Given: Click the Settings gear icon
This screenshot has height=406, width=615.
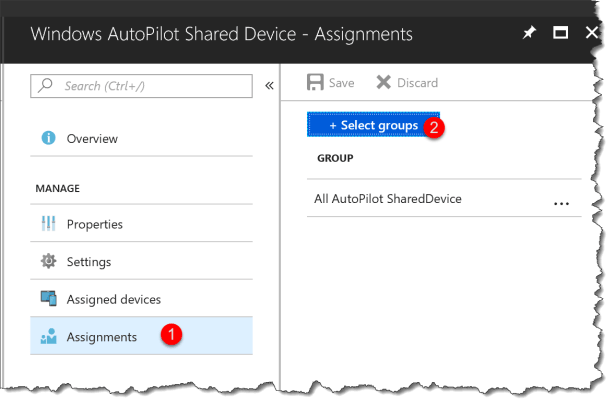Looking at the screenshot, I should tap(47, 261).
